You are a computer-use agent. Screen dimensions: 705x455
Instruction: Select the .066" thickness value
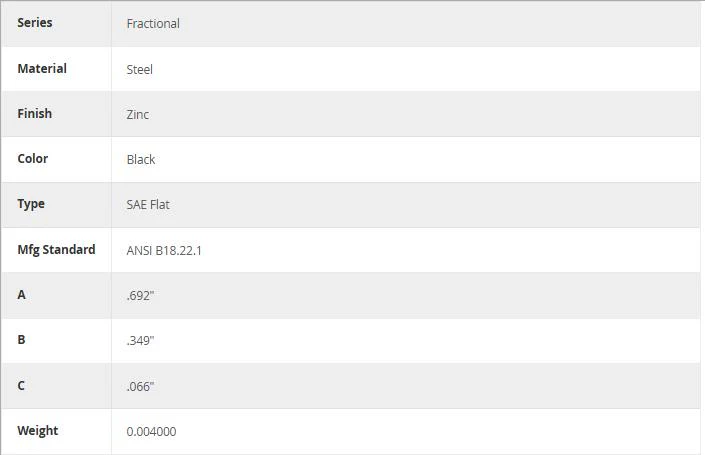[x=140, y=386]
